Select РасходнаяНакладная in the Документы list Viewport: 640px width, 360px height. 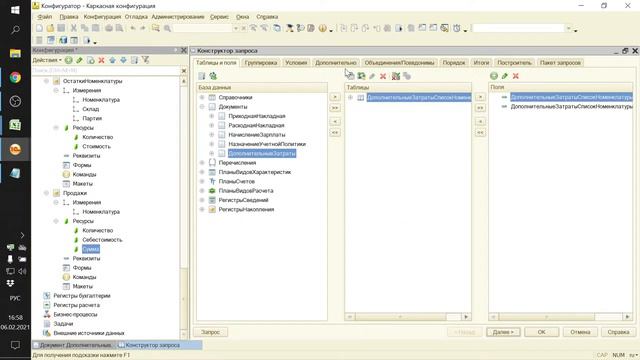pos(256,126)
